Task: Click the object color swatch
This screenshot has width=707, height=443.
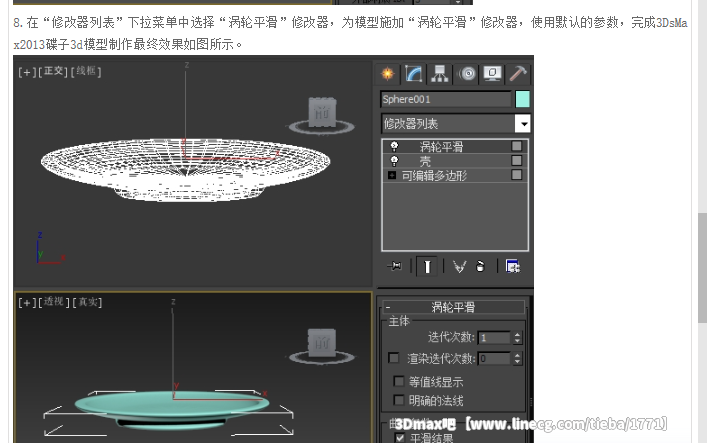Action: pos(522,99)
